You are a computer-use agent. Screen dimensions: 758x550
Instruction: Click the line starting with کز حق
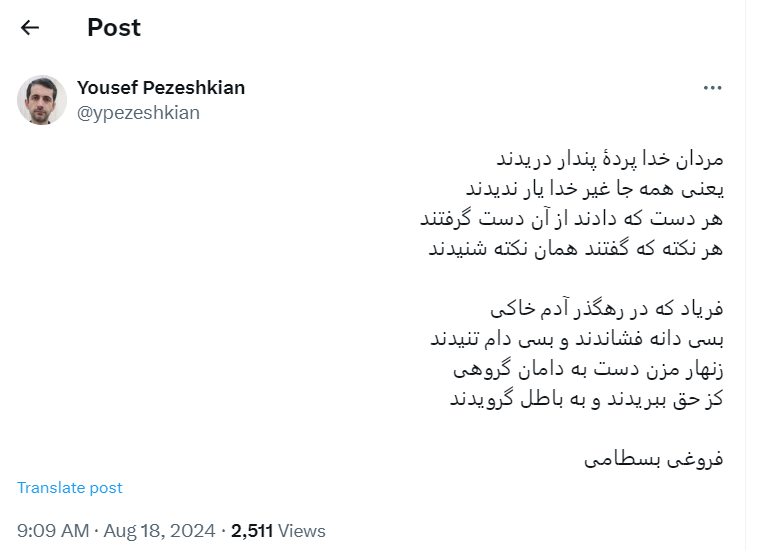click(585, 399)
